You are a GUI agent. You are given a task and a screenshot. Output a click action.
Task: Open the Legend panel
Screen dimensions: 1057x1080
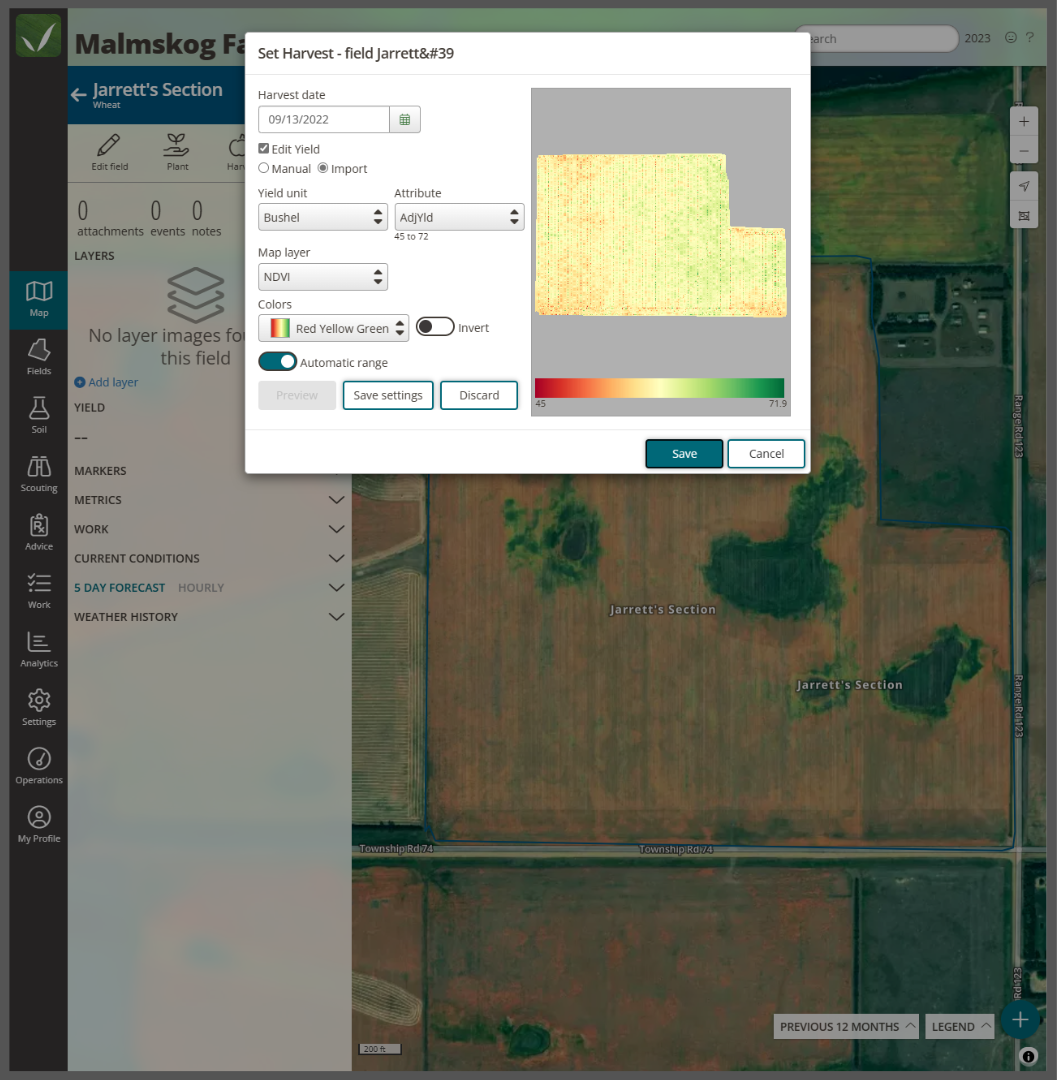pos(960,1026)
